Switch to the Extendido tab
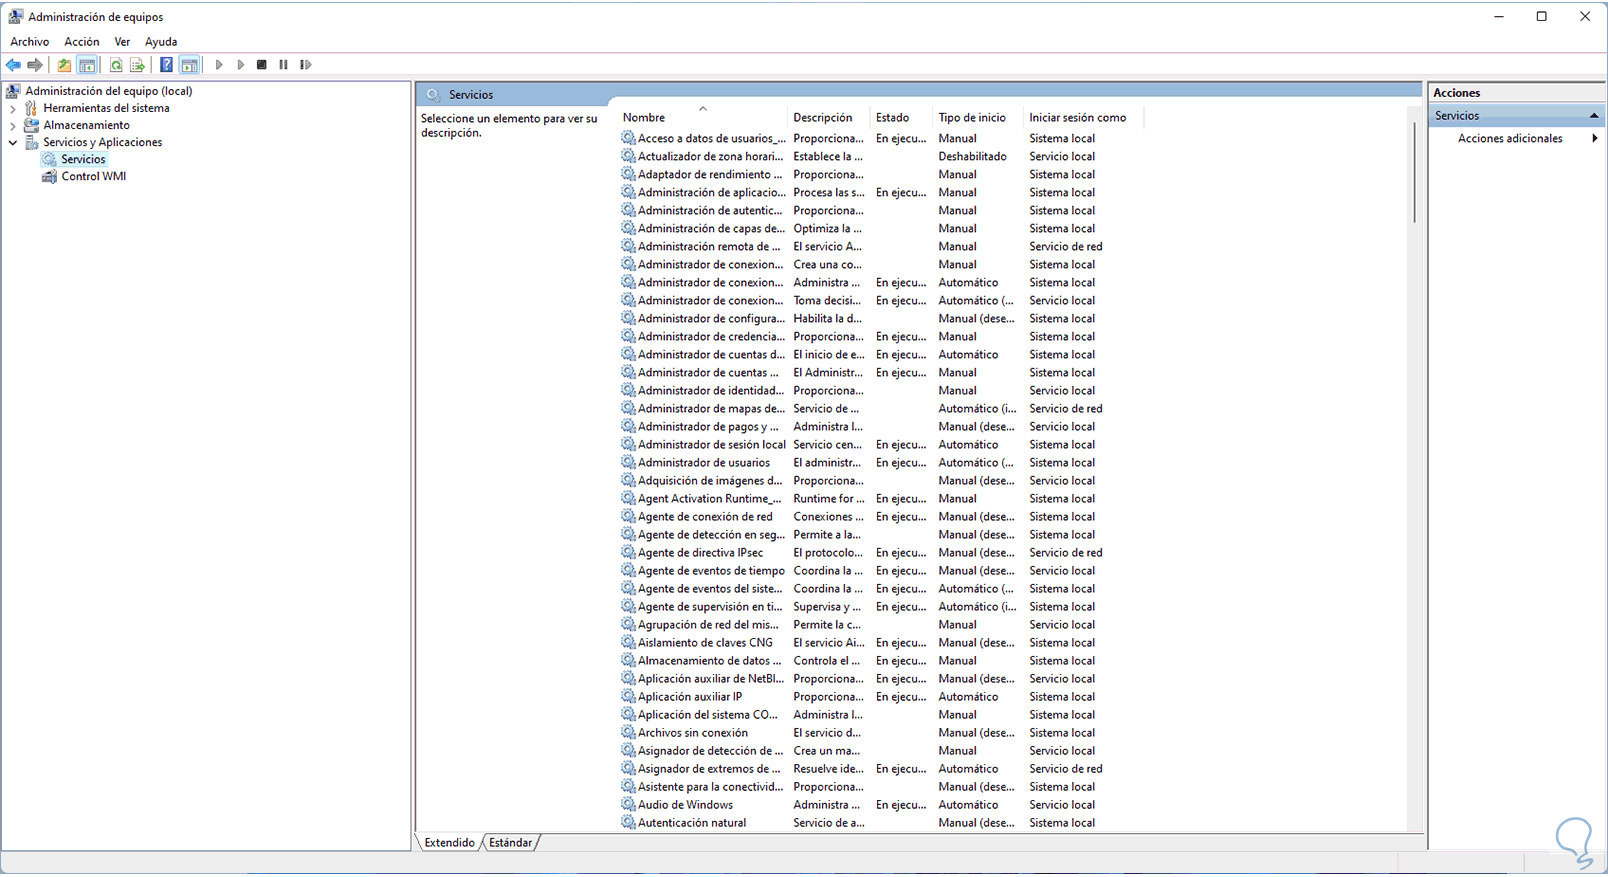The width and height of the screenshot is (1608, 877). [x=449, y=843]
